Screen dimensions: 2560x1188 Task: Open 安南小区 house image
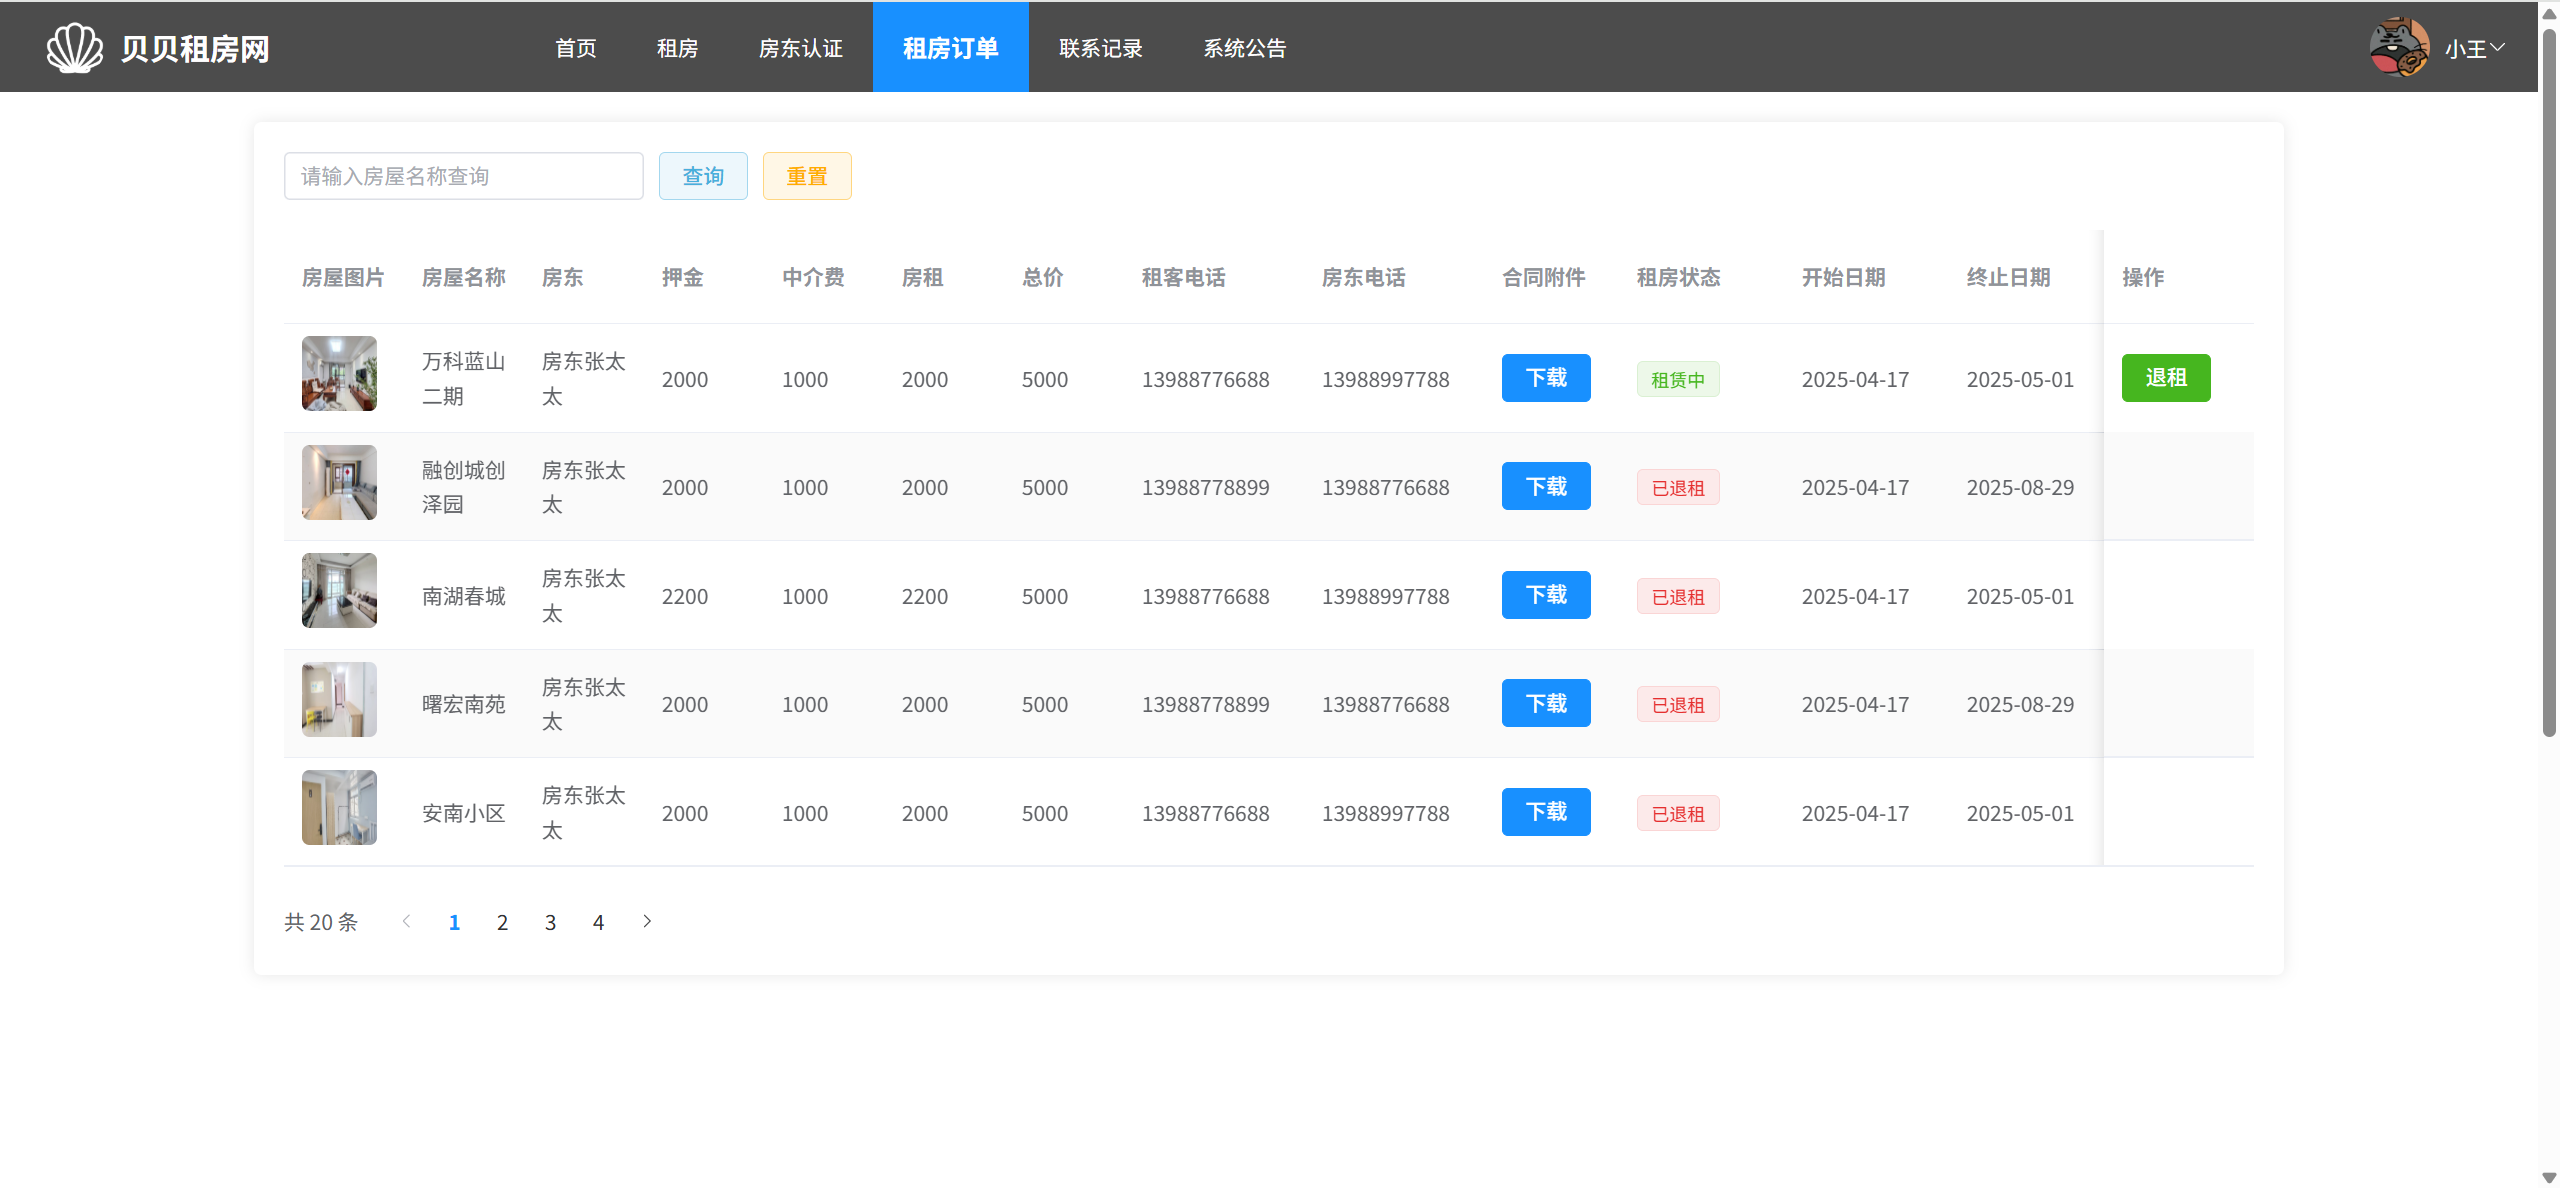click(339, 807)
